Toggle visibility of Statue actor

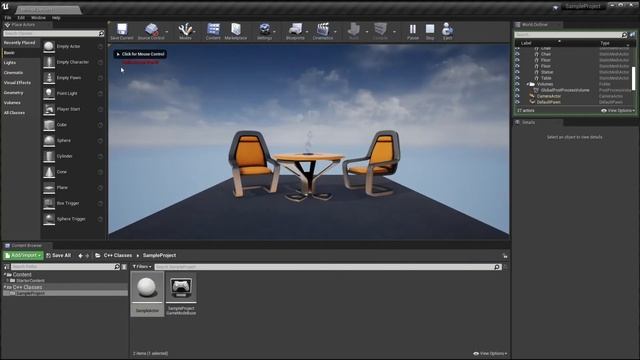click(517, 72)
